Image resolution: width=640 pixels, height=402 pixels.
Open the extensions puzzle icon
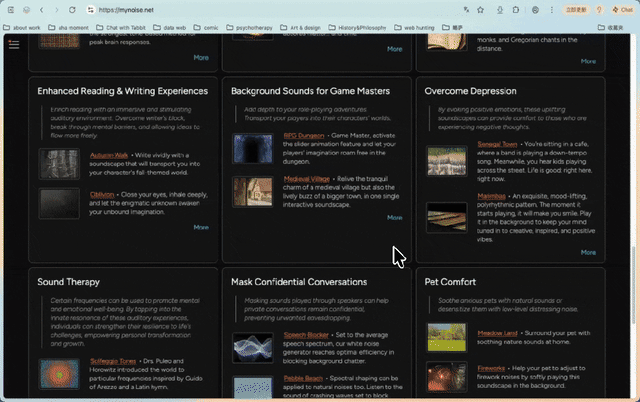tap(516, 10)
